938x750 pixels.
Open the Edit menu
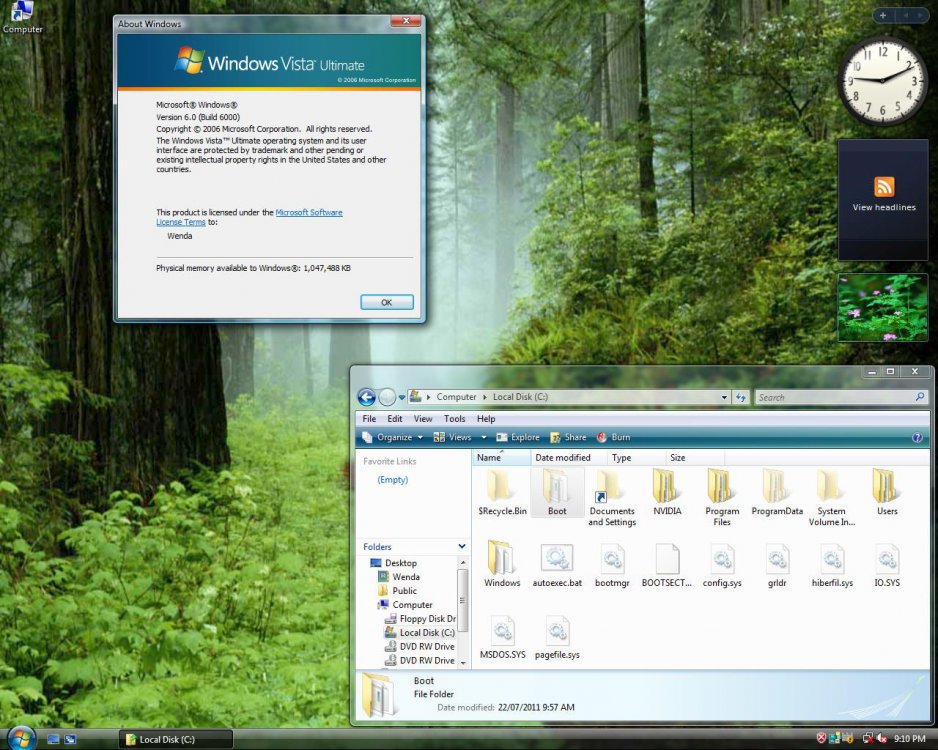click(x=395, y=419)
